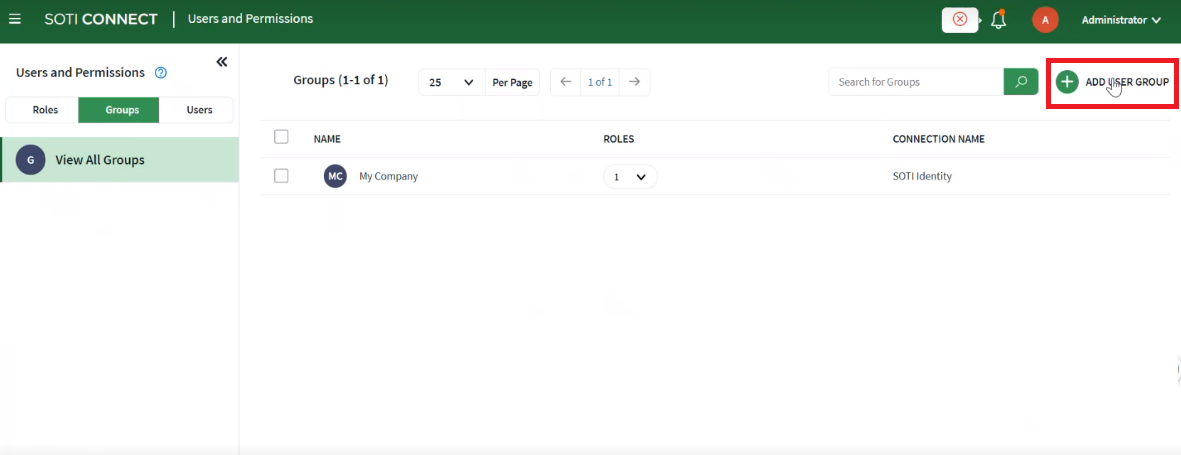Go to next page arrow
Viewport: 1181px width, 455px height.
634,82
